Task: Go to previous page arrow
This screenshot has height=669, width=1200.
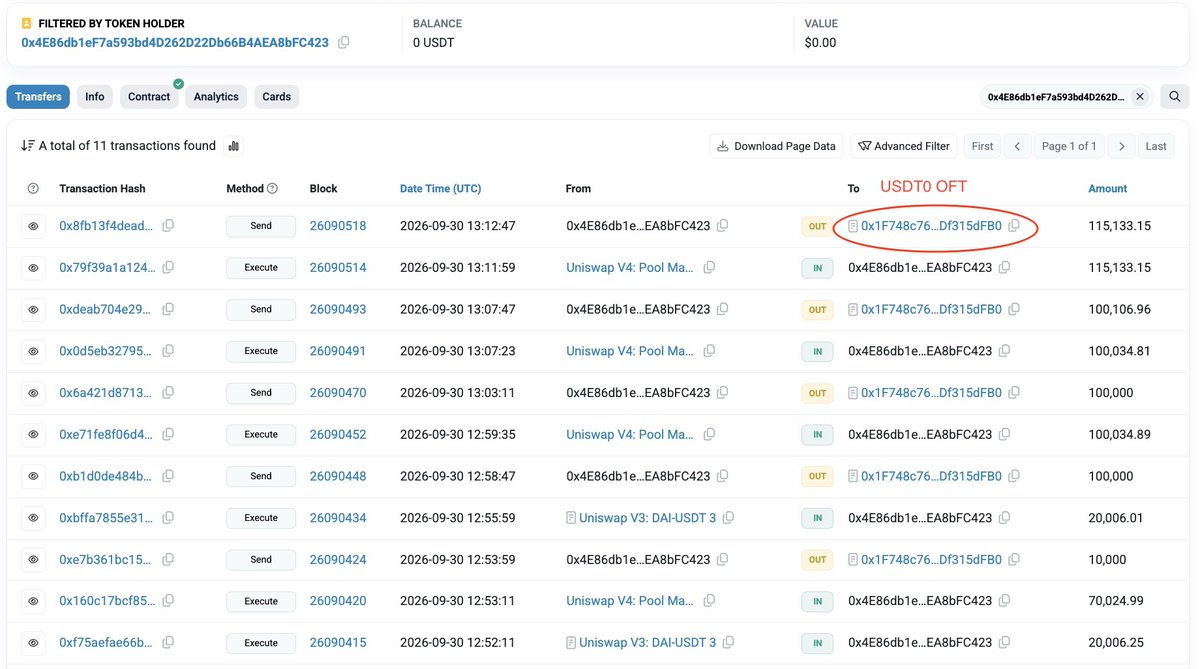Action: pyautogui.click(x=1017, y=146)
